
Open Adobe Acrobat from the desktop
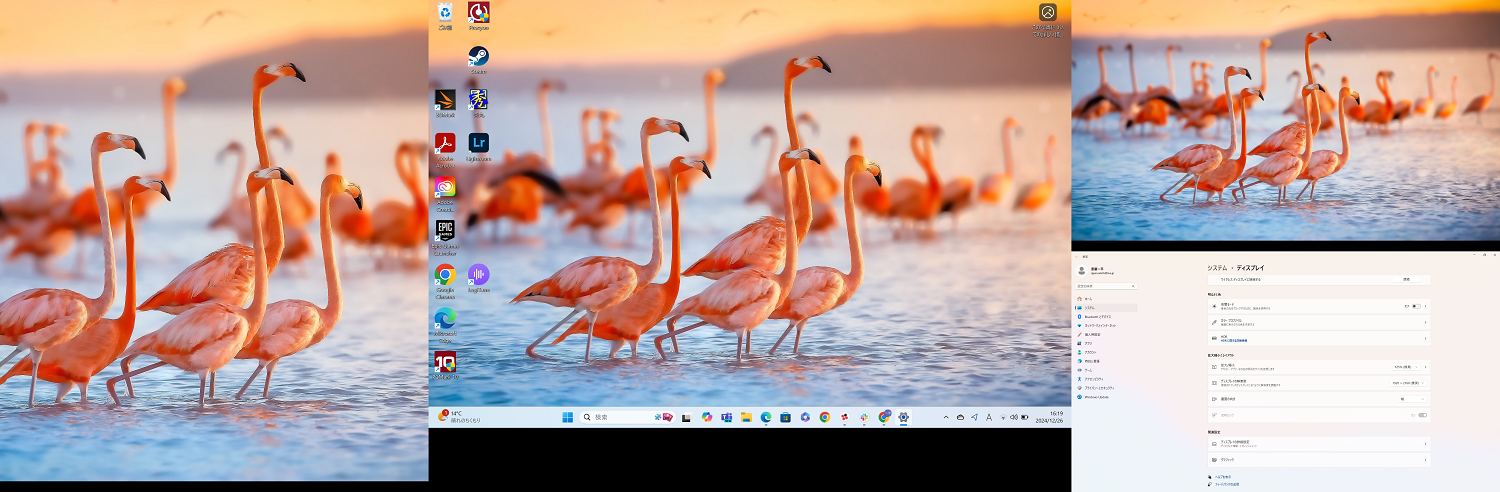coord(445,143)
